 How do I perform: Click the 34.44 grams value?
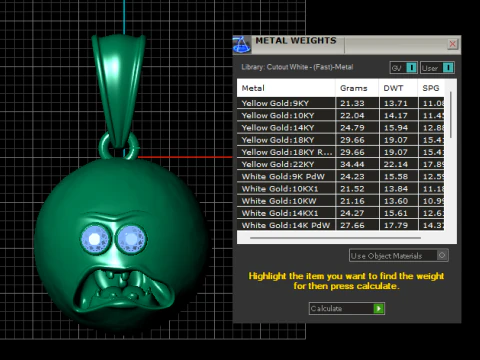pos(352,164)
